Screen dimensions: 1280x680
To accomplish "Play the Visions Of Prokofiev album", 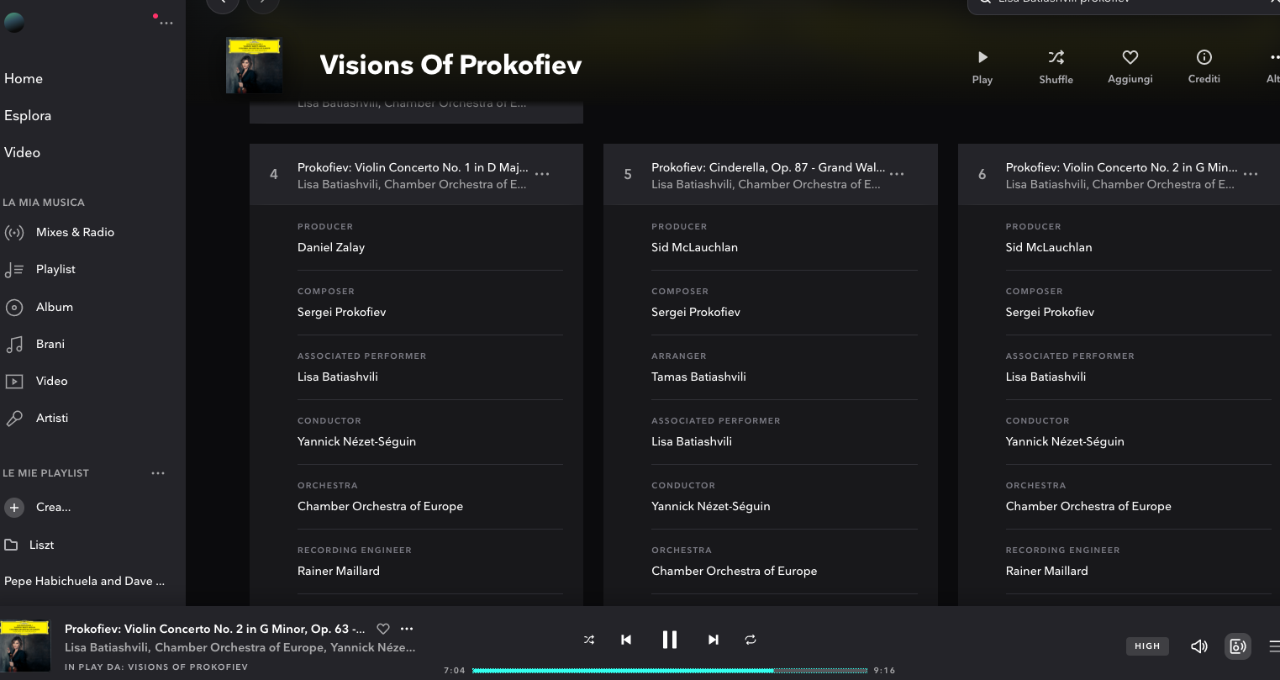I will (x=982, y=66).
